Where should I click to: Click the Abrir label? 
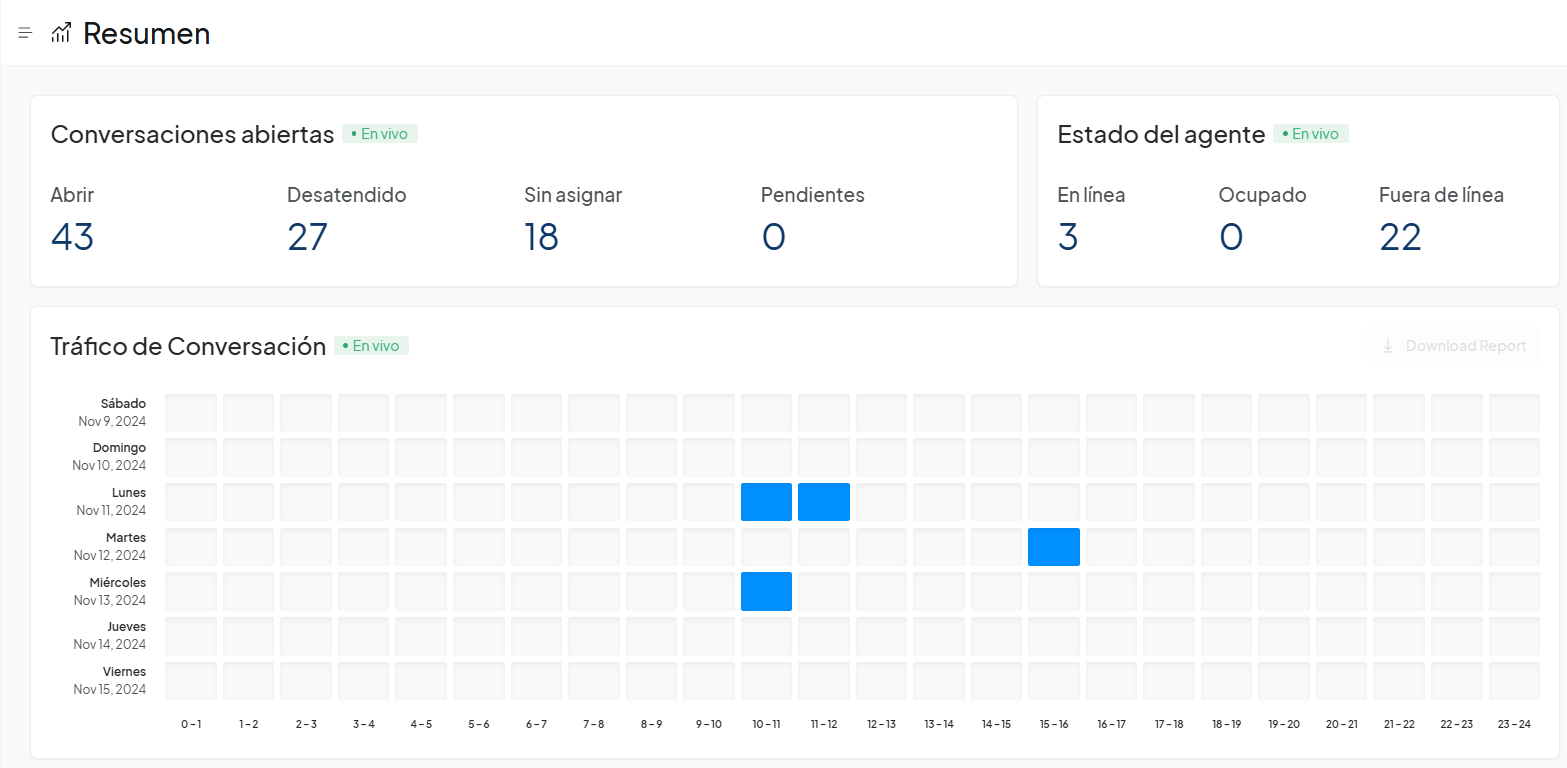(72, 195)
